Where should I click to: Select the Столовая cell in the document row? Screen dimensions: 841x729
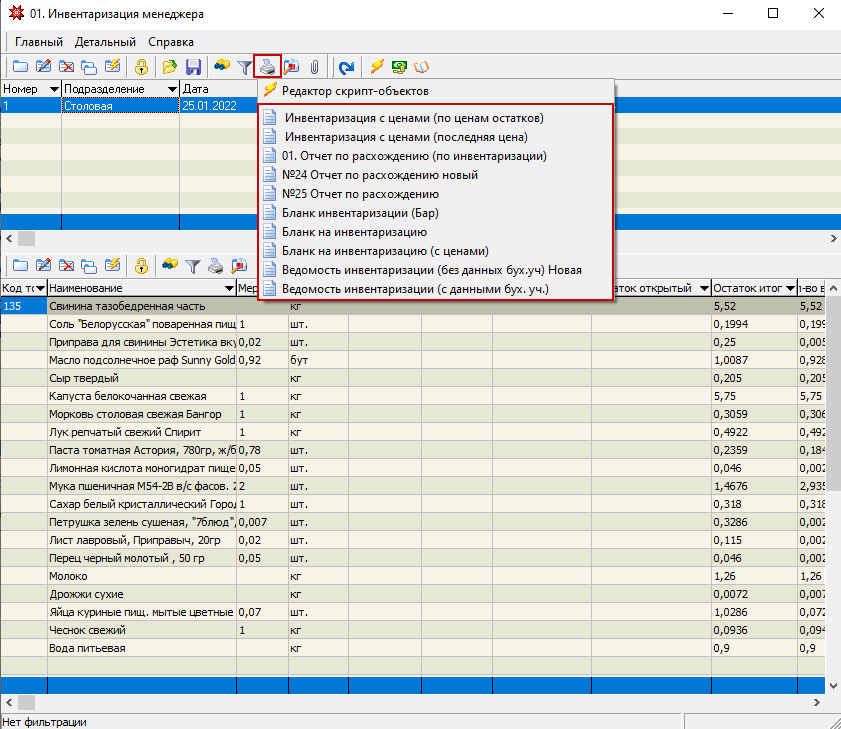[x=120, y=106]
